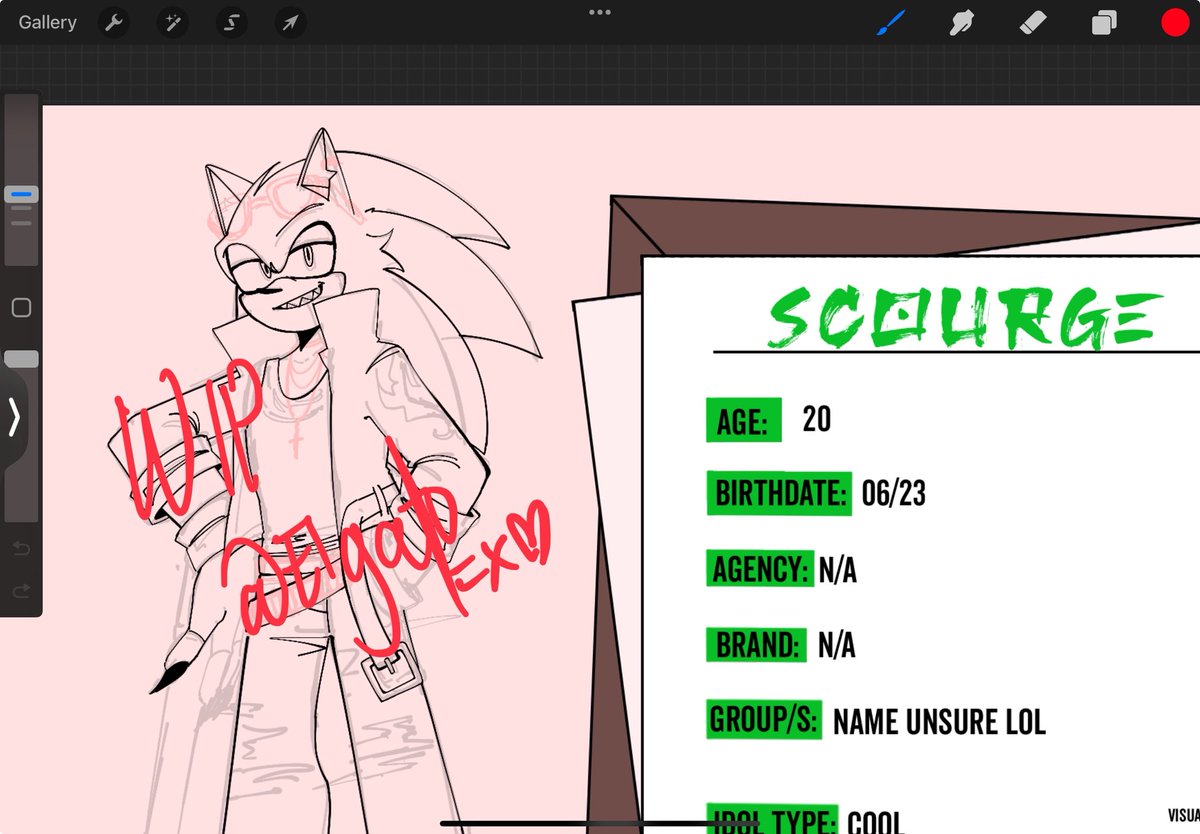Click the brush size slider handle
This screenshot has width=1200, height=834.
(21, 194)
